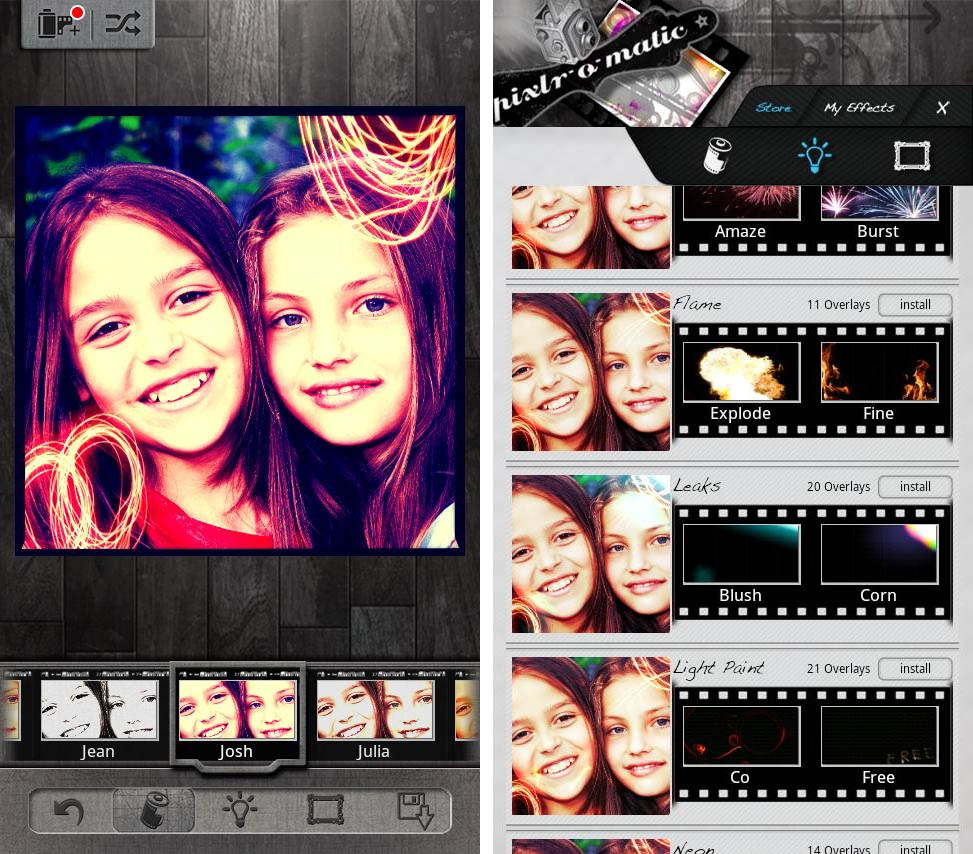Choose the Jean filter thumbnail
The image size is (973, 854).
point(98,720)
